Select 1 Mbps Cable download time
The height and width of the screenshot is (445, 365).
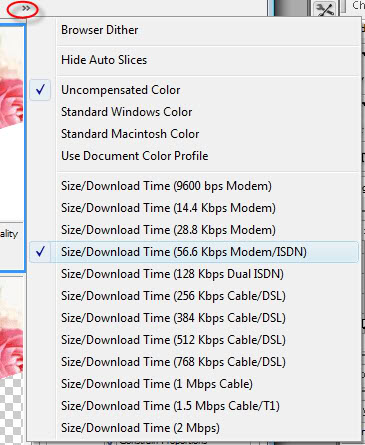pos(194,384)
